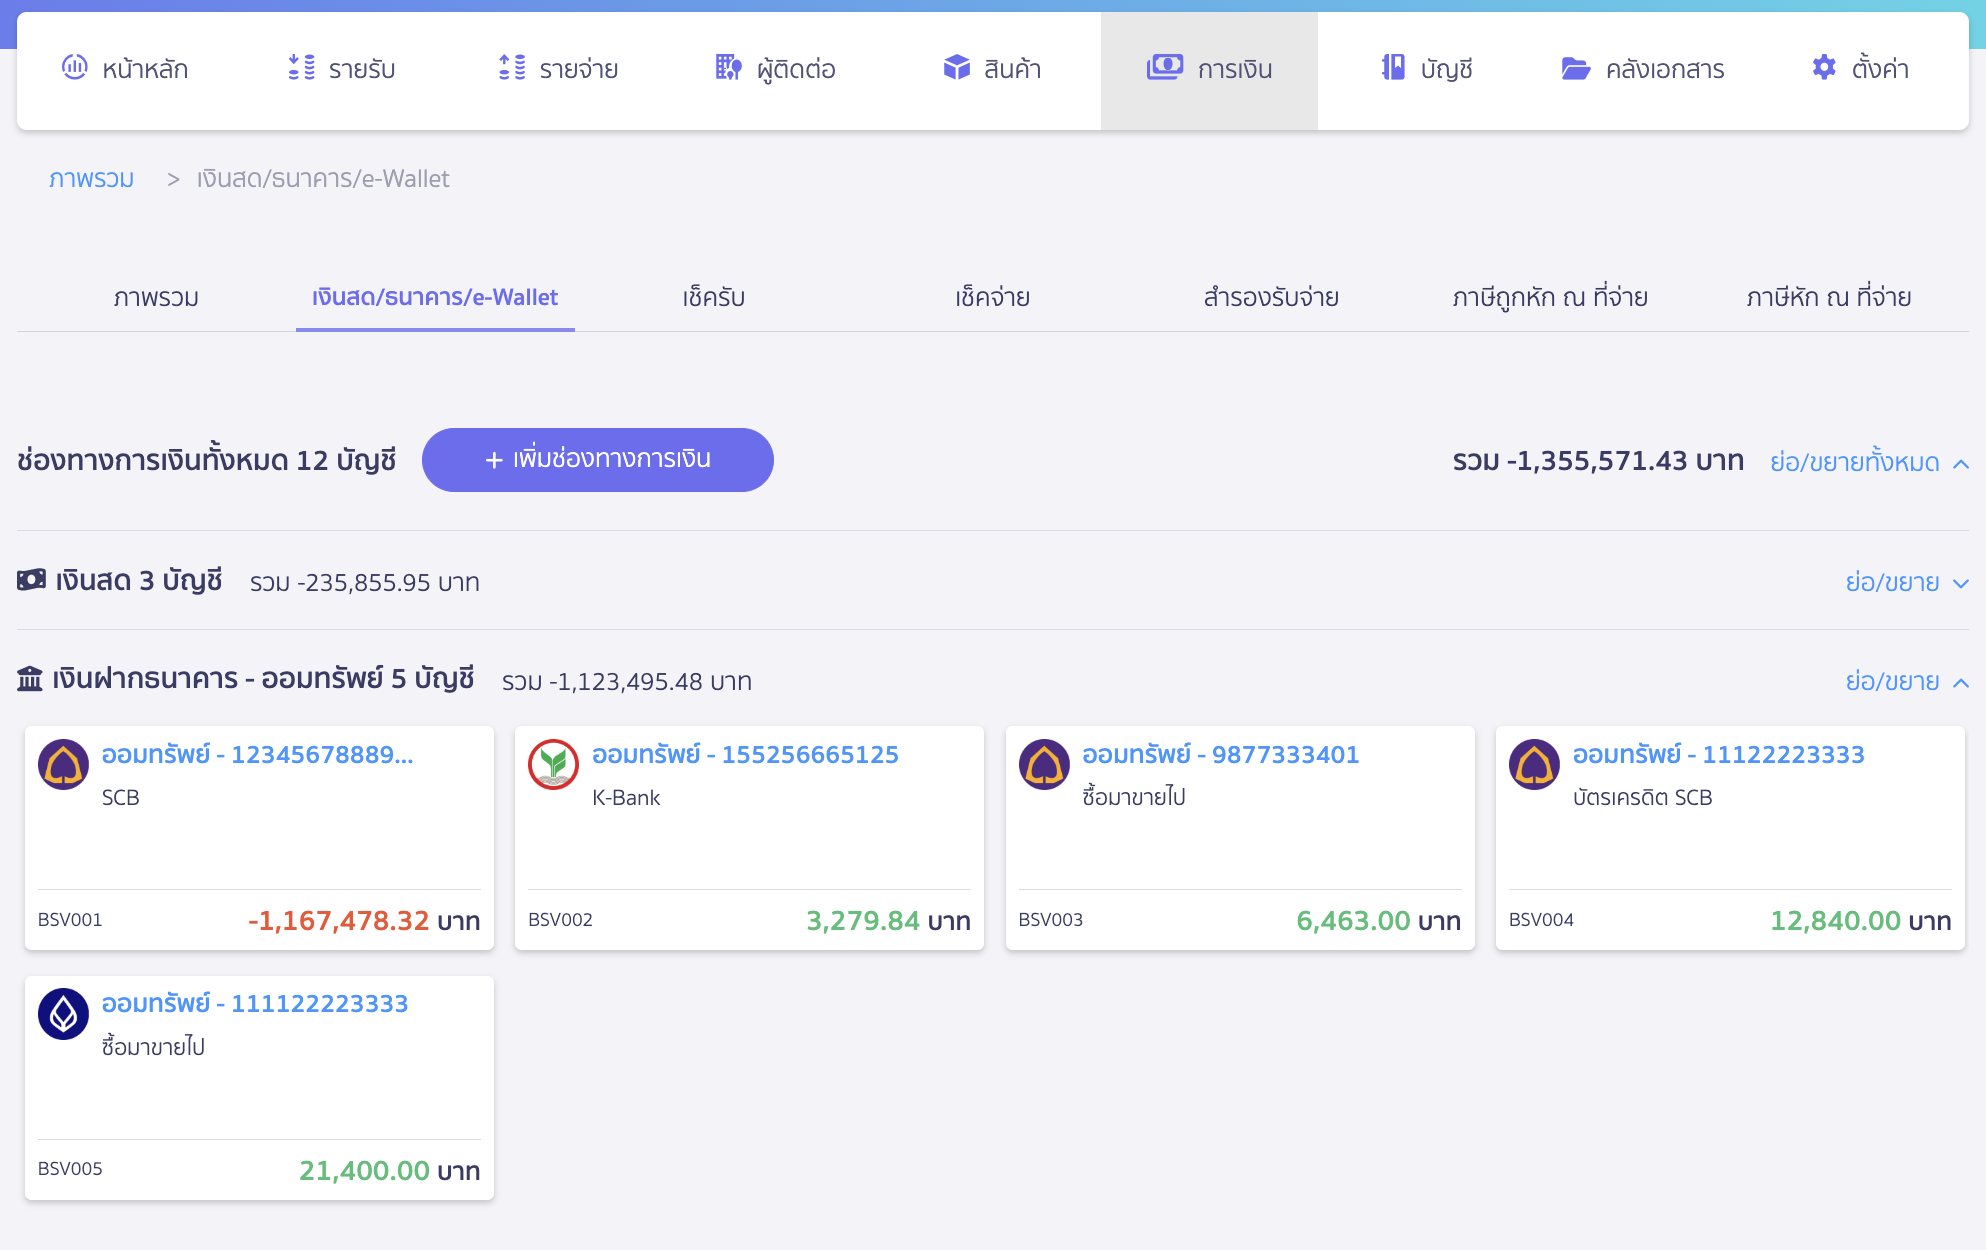
Task: Click the K-Bank logo on the BSV002 card
Action: pos(553,765)
